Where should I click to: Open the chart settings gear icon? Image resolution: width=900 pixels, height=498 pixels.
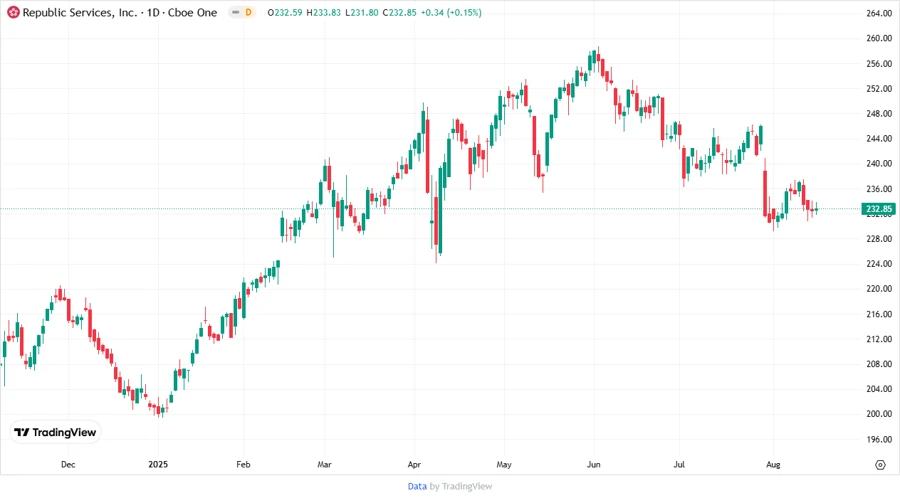pyautogui.click(x=880, y=465)
